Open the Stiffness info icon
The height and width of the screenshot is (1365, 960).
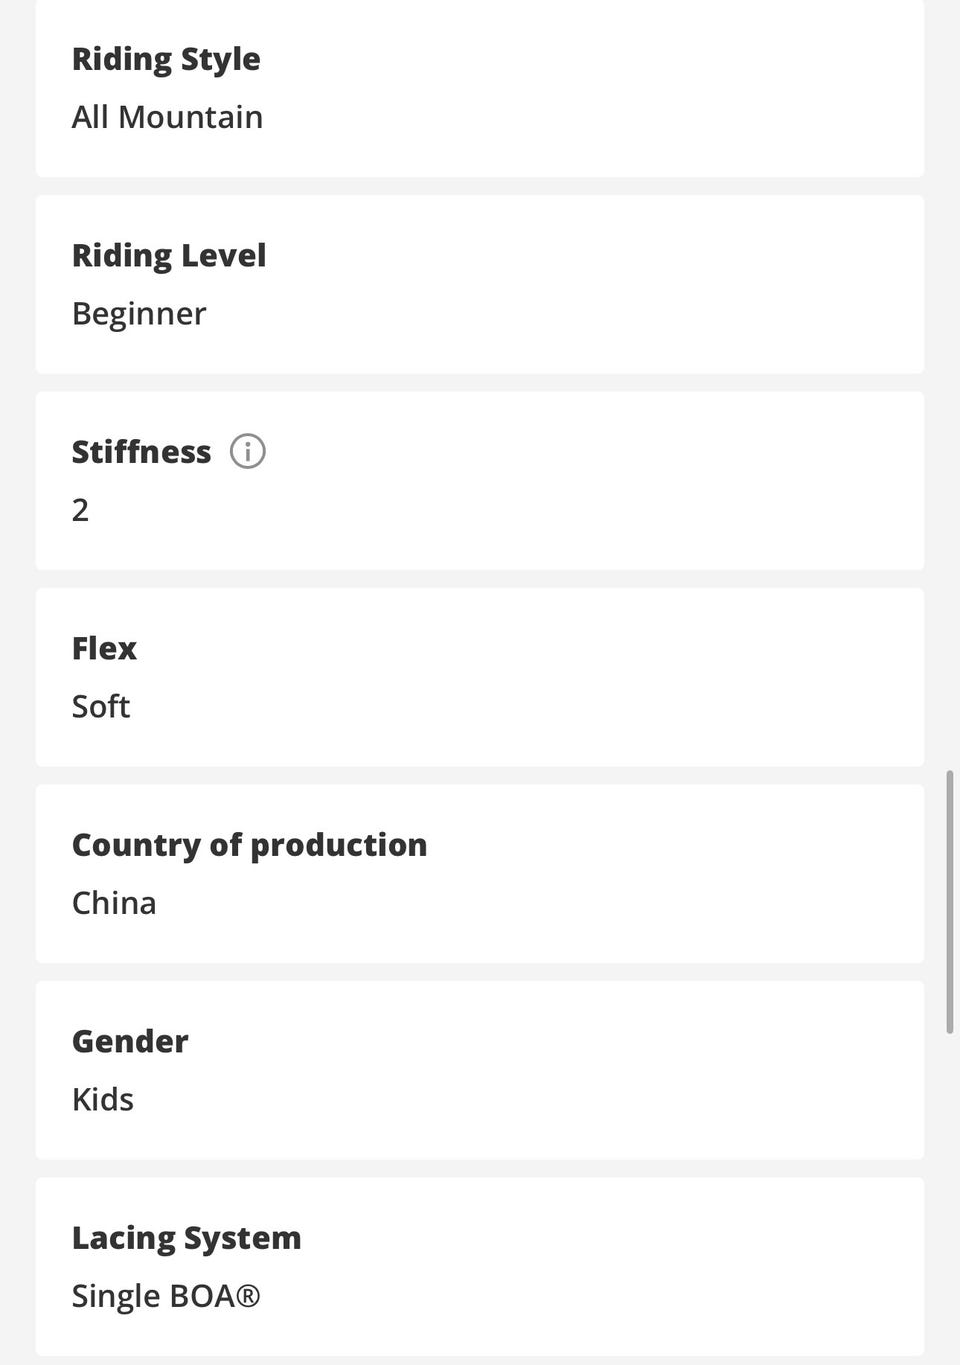247,451
